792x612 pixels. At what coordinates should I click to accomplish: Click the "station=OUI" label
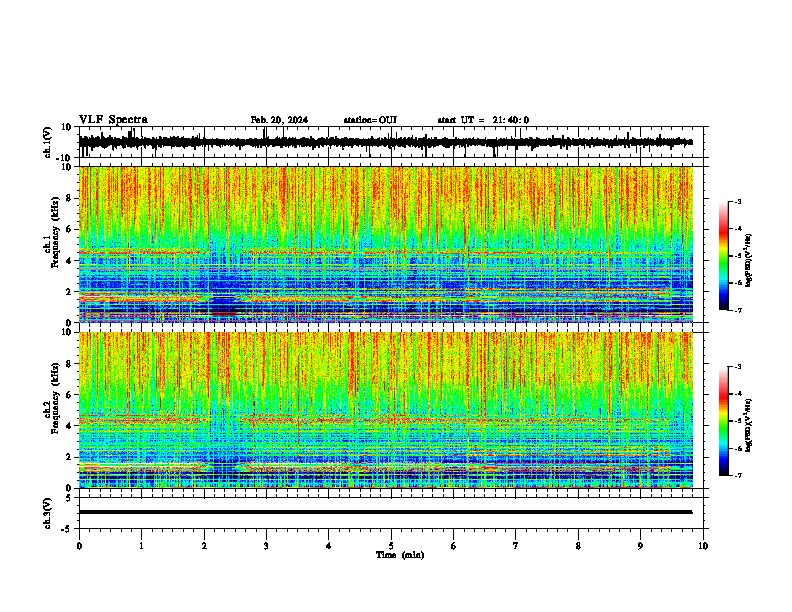[x=370, y=120]
